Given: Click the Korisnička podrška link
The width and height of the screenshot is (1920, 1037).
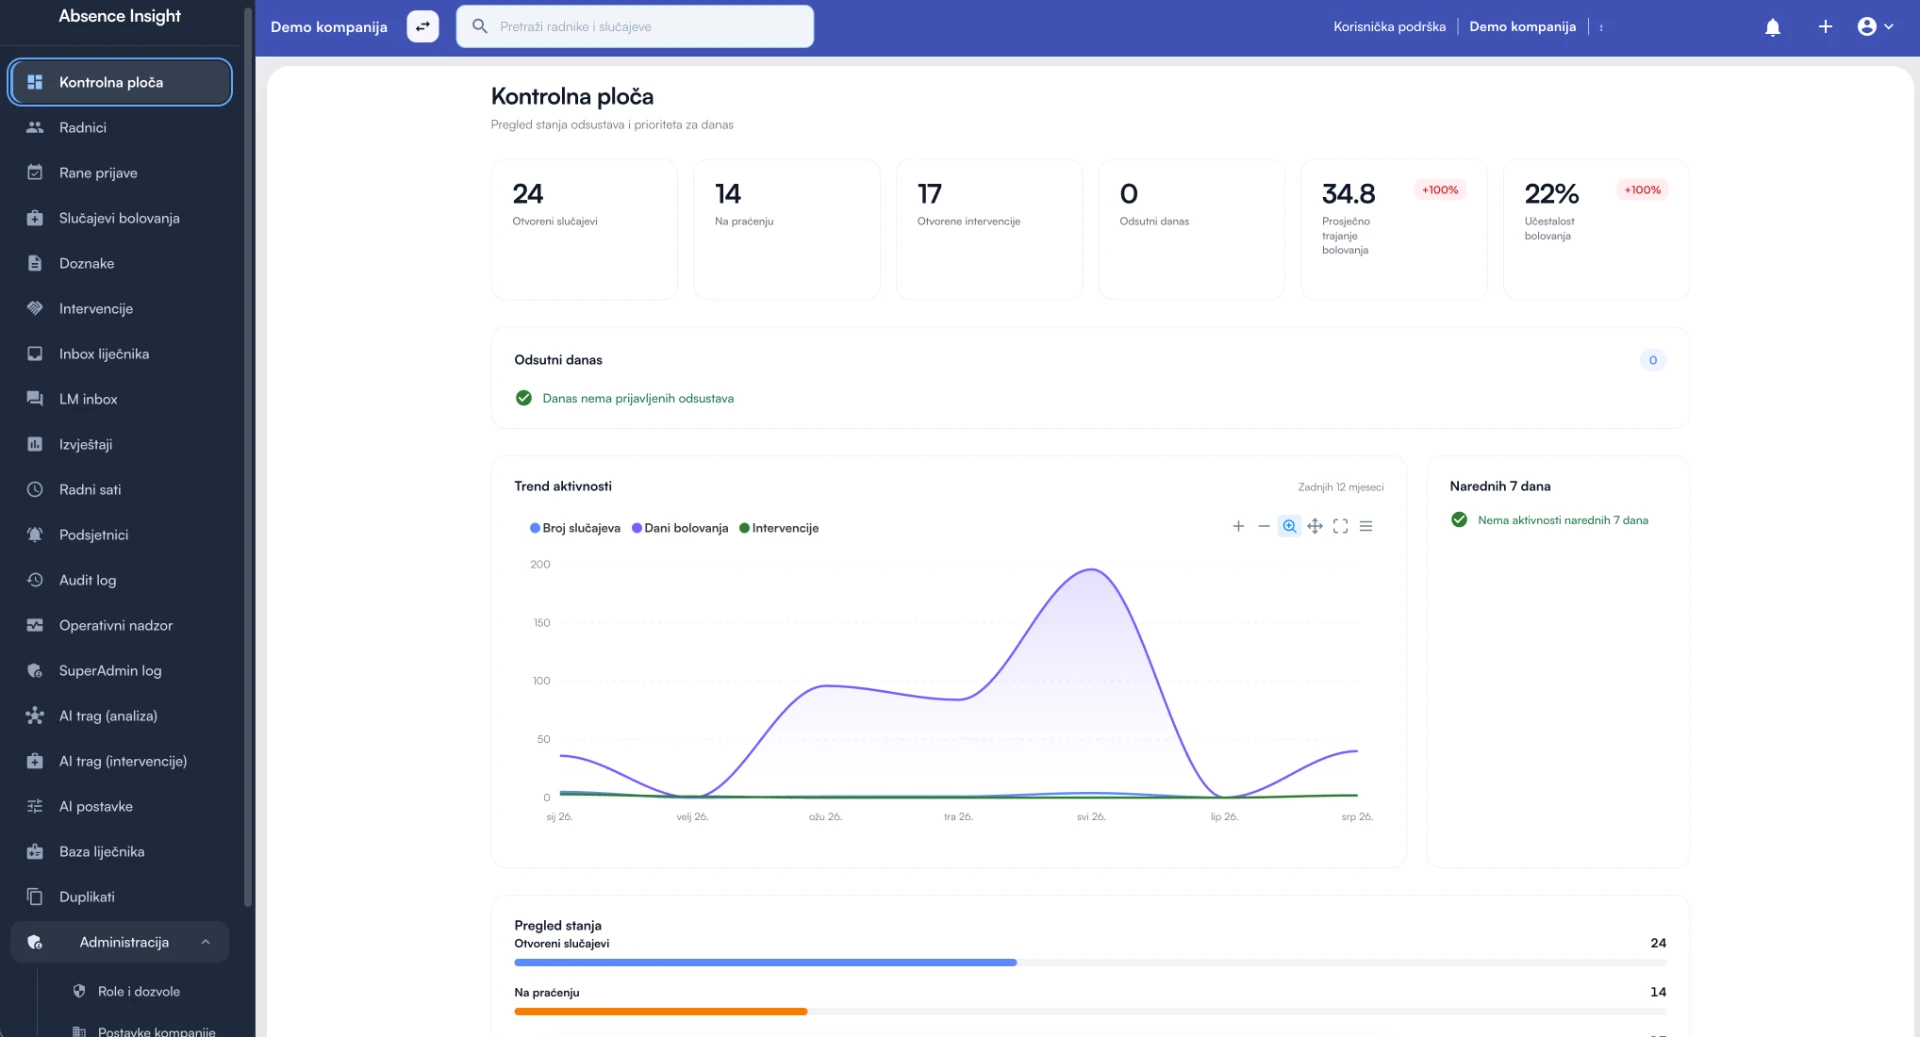Looking at the screenshot, I should [1389, 27].
